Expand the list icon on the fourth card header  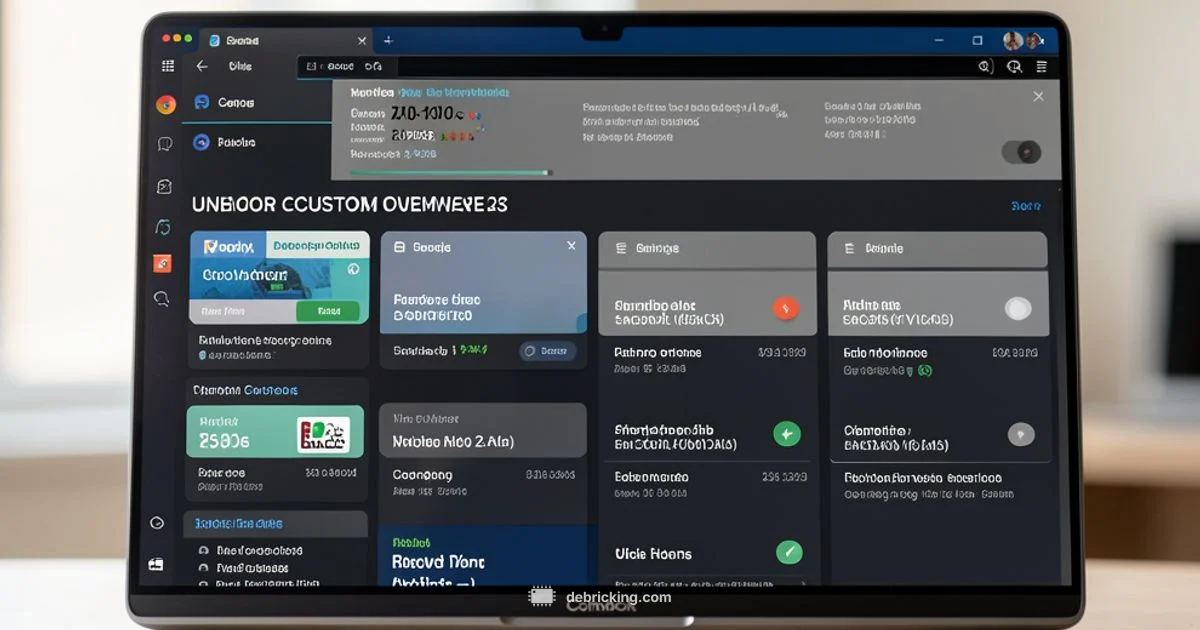849,248
